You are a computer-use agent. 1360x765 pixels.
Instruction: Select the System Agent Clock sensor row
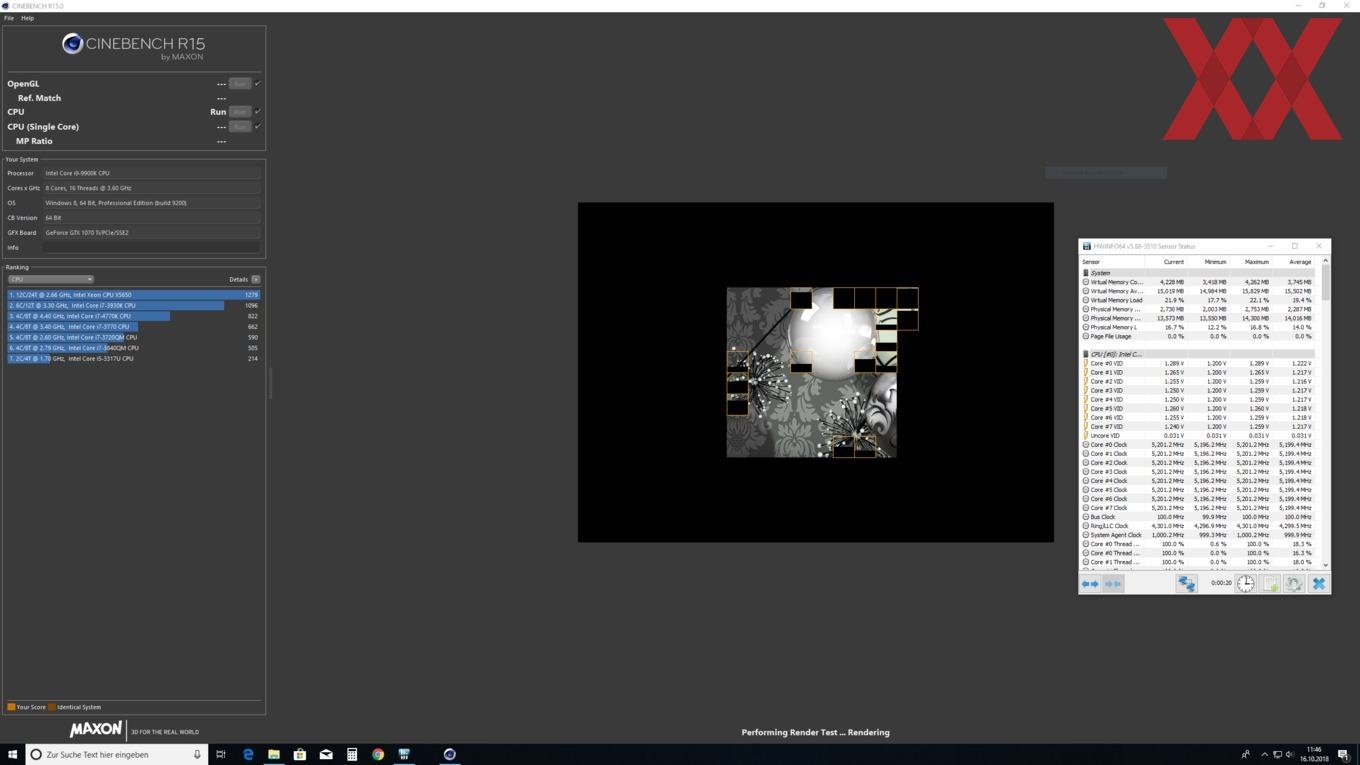tap(1200, 535)
